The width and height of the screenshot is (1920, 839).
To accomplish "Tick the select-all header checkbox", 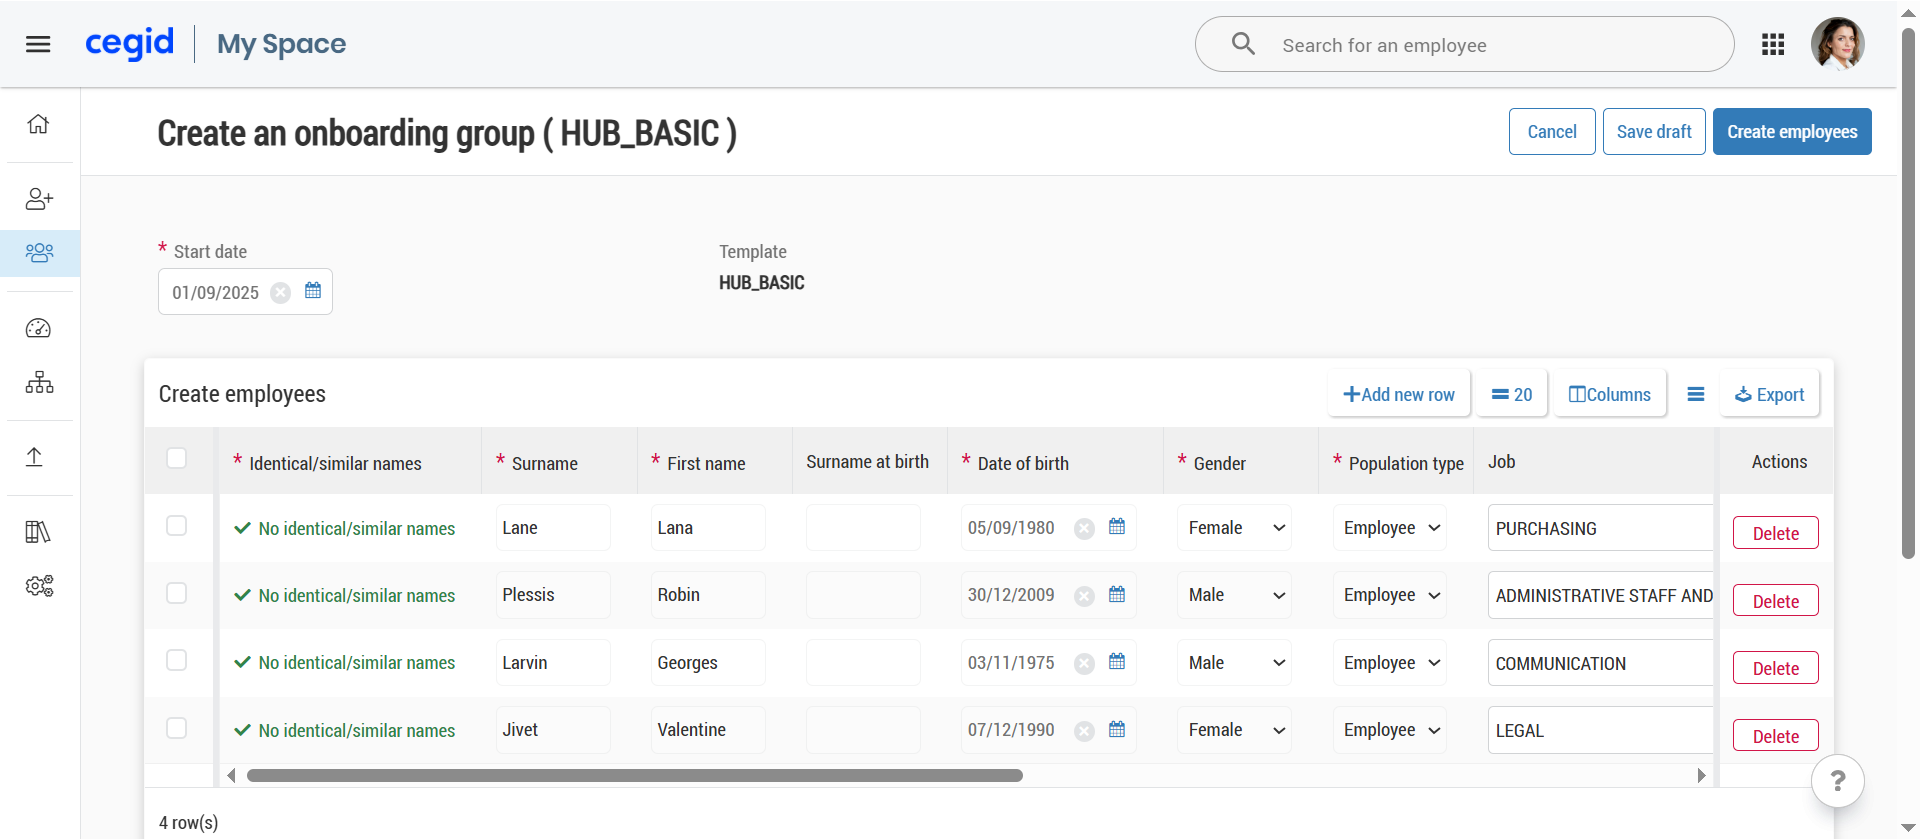I will tap(177, 458).
